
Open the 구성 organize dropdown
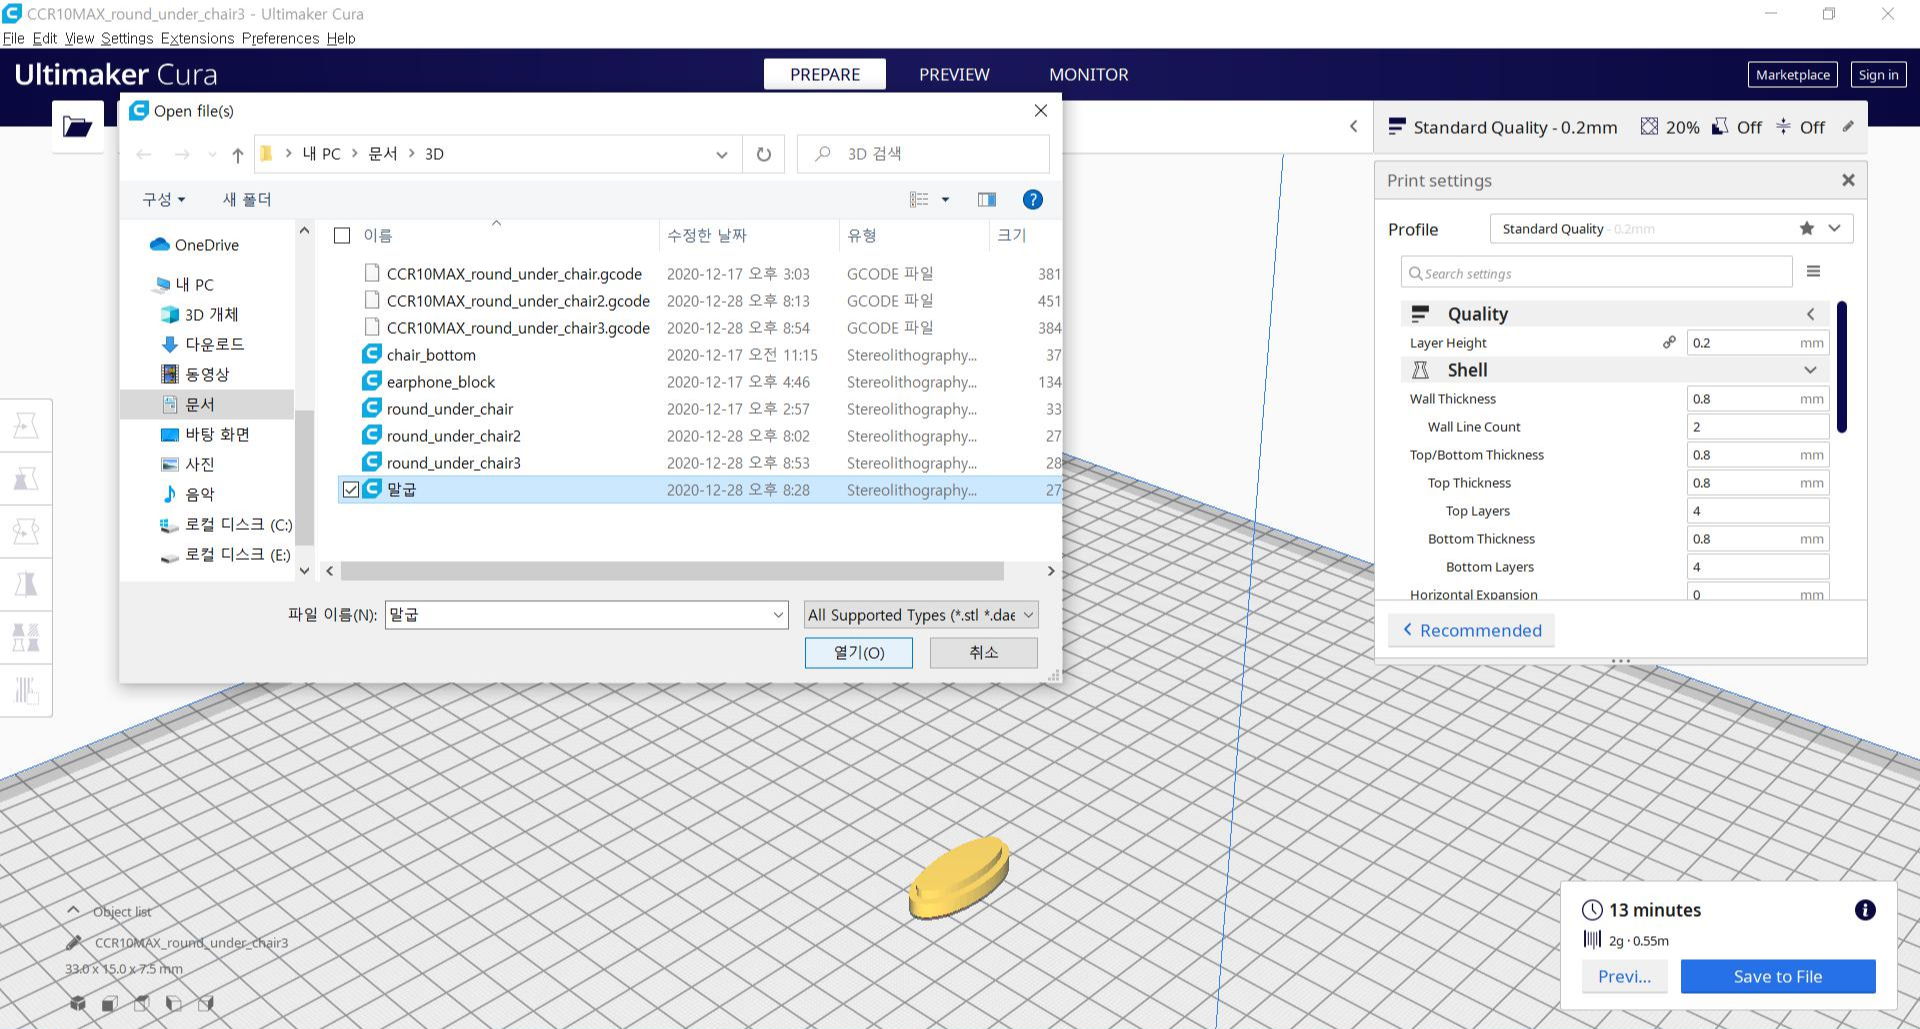point(164,199)
